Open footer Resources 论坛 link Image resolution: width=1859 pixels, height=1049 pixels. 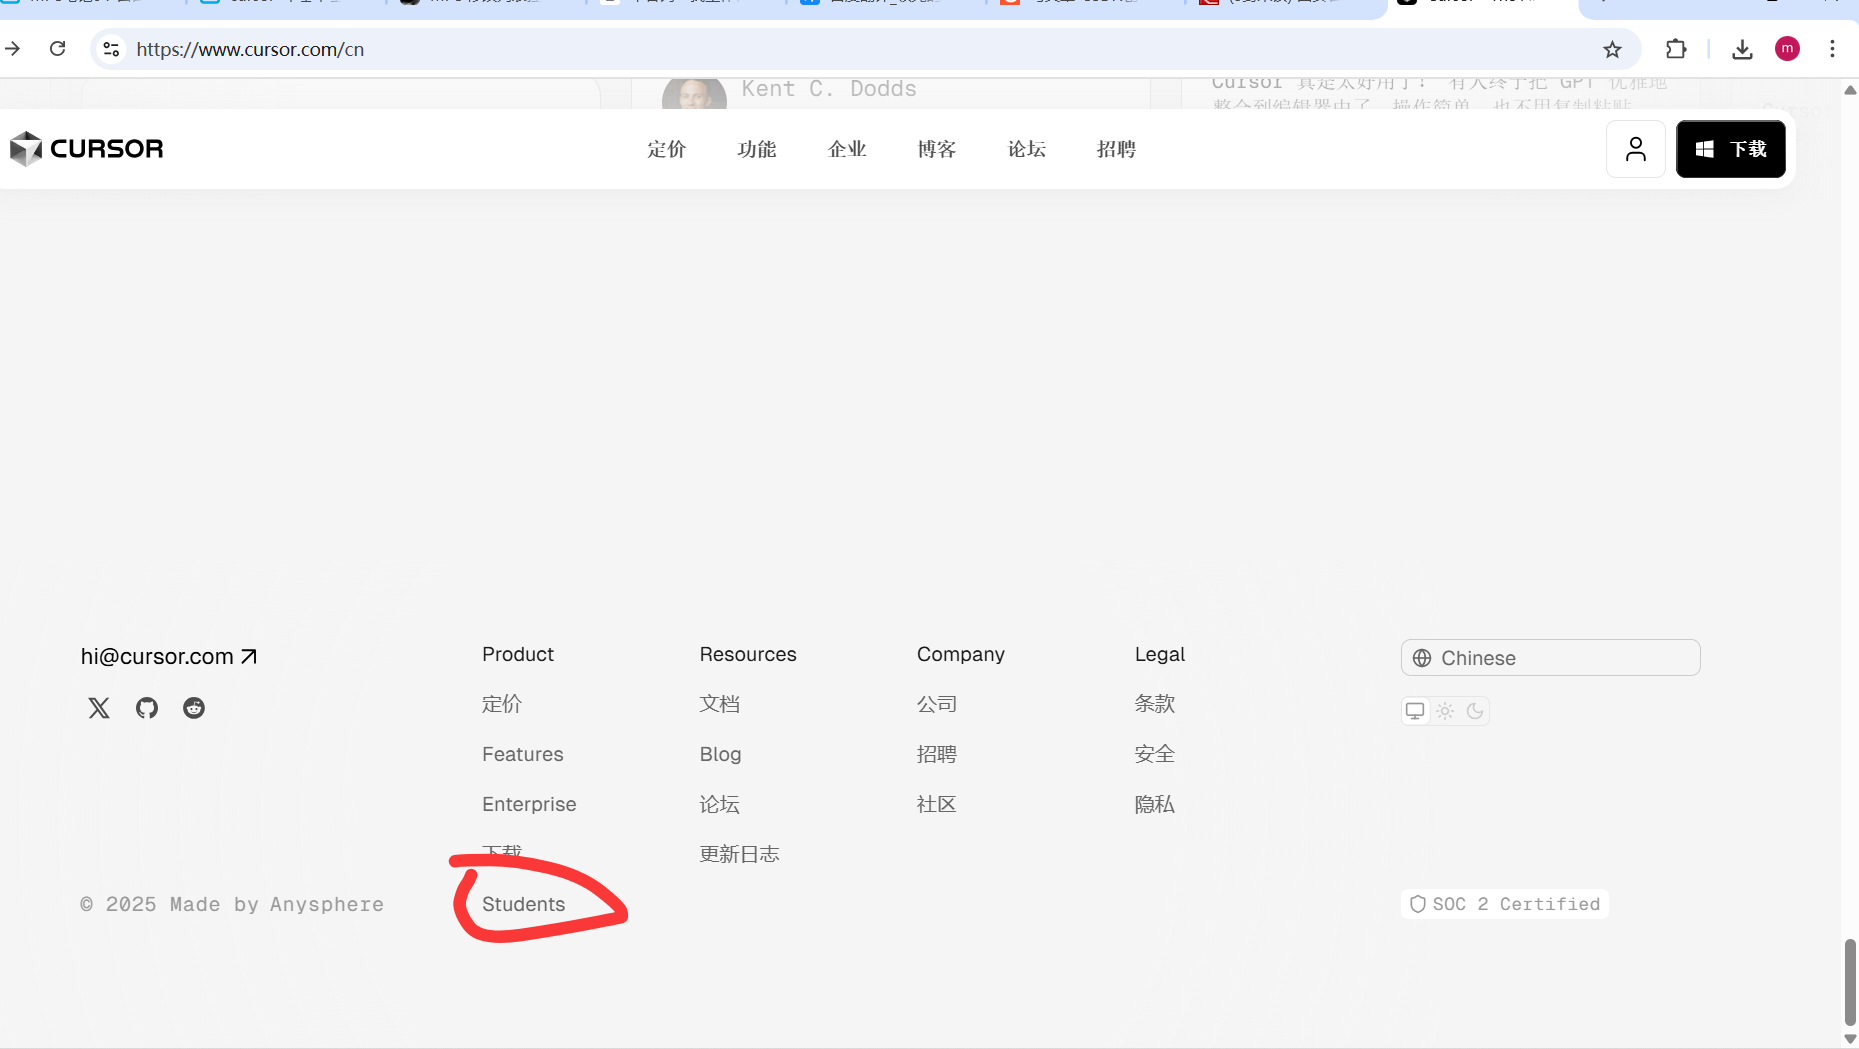coord(720,804)
